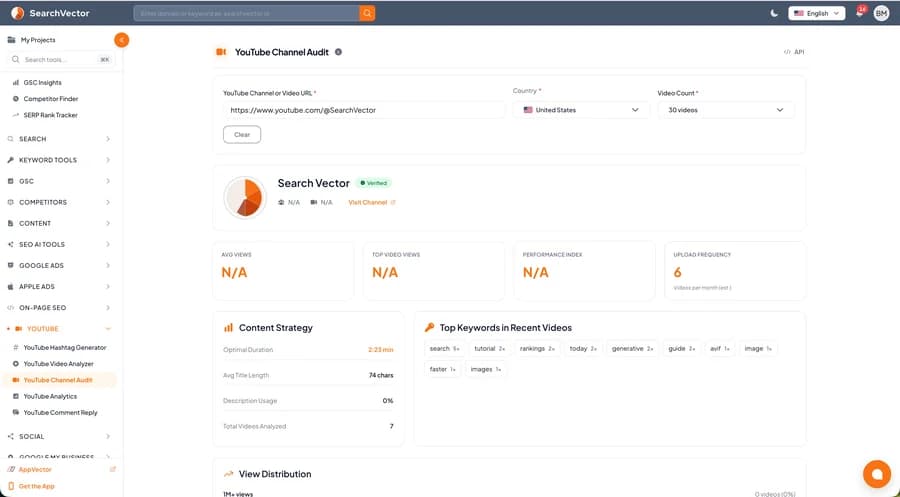900x497 pixels.
Task: Expand the SEO AI TOOLS section
Action: coord(59,244)
